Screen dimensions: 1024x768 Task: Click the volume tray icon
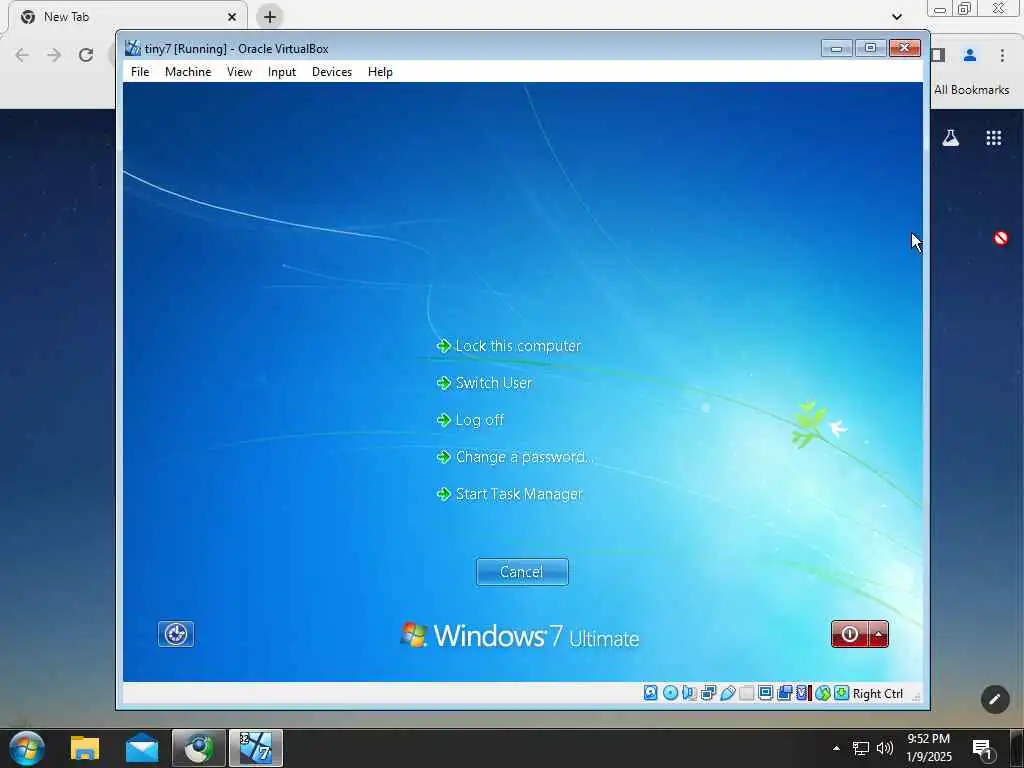pyautogui.click(x=885, y=748)
